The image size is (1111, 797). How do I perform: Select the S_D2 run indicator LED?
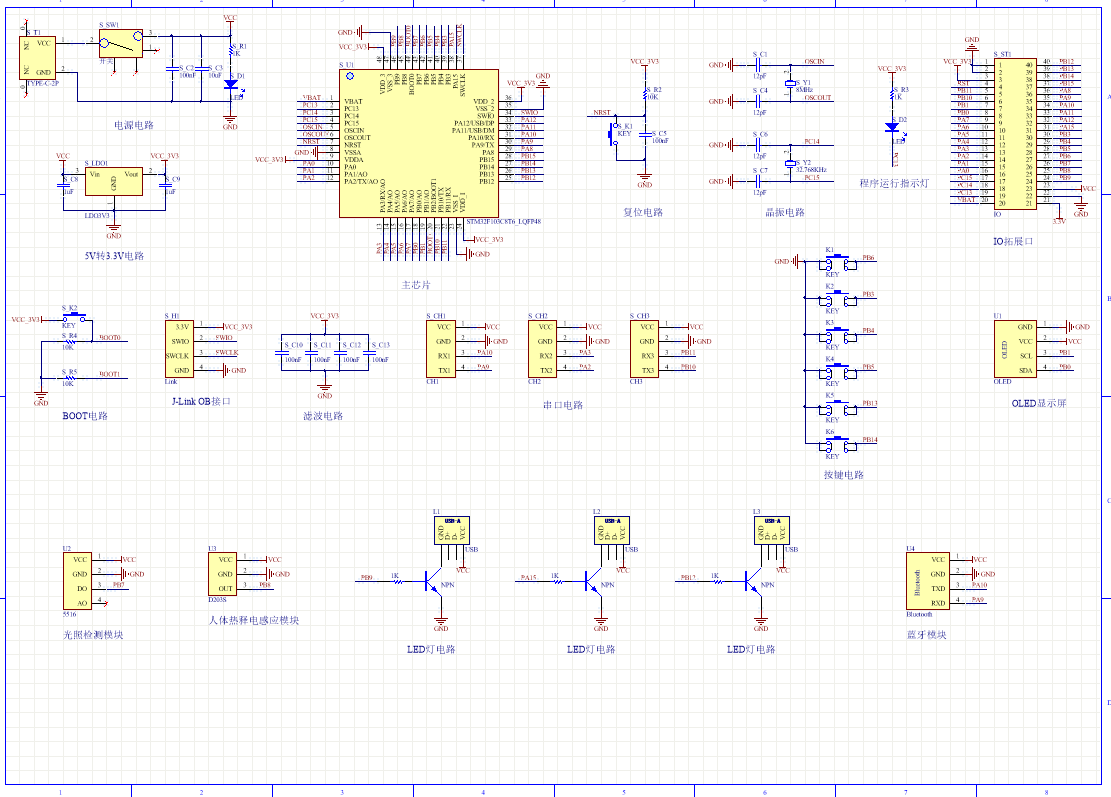892,128
